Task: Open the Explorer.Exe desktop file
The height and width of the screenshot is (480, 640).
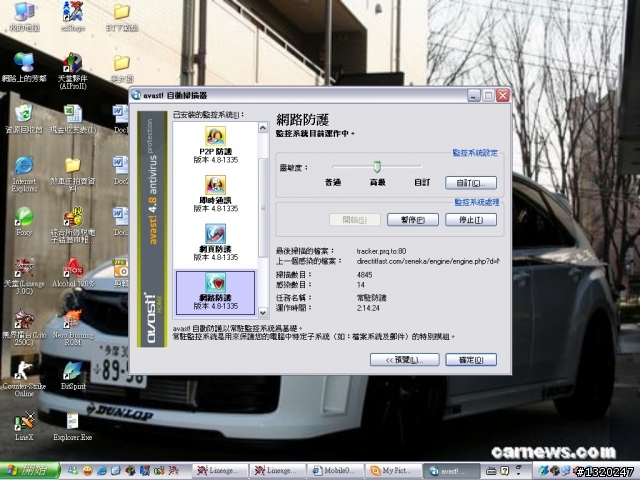Action: 73,422
